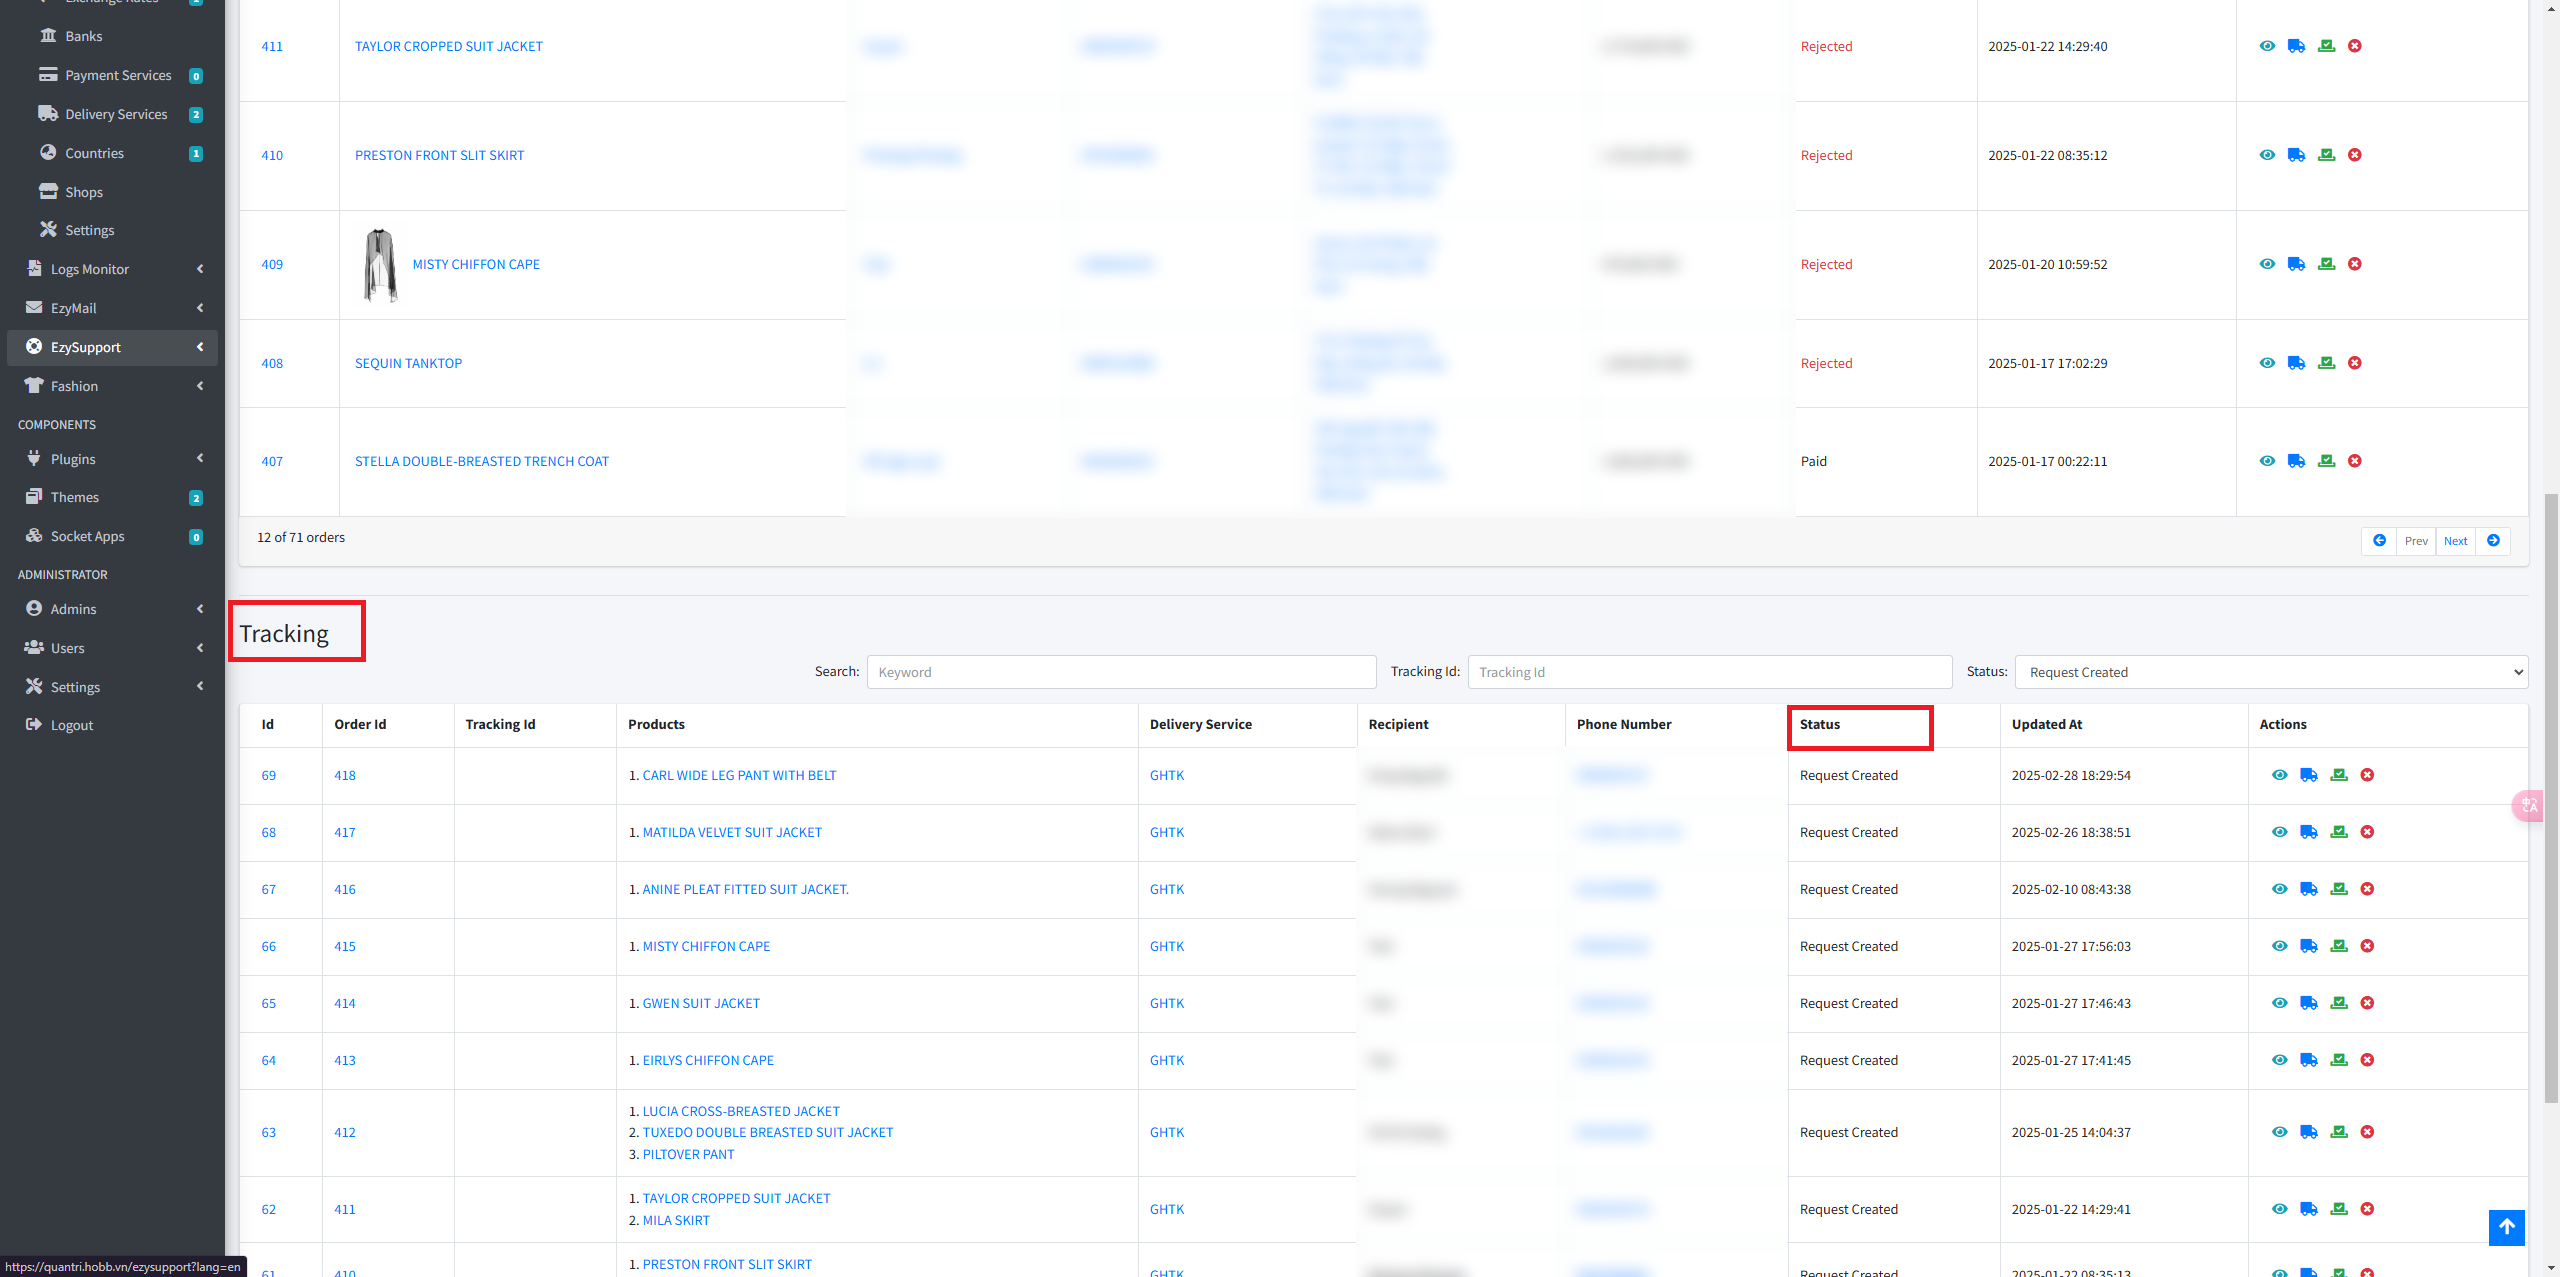Open Delivery Services in sidebar

116,114
